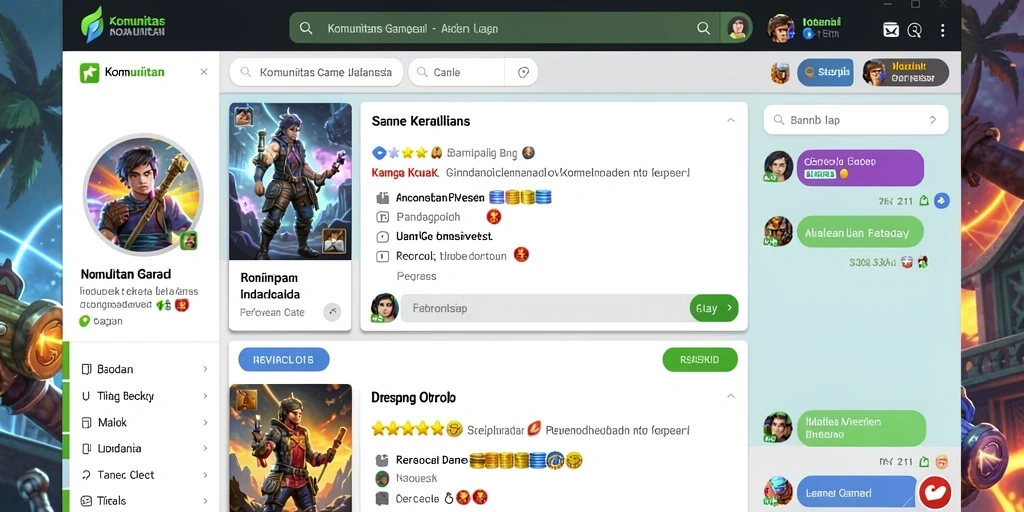Click the red heart floating button
This screenshot has height=512, width=1024.
(x=935, y=492)
